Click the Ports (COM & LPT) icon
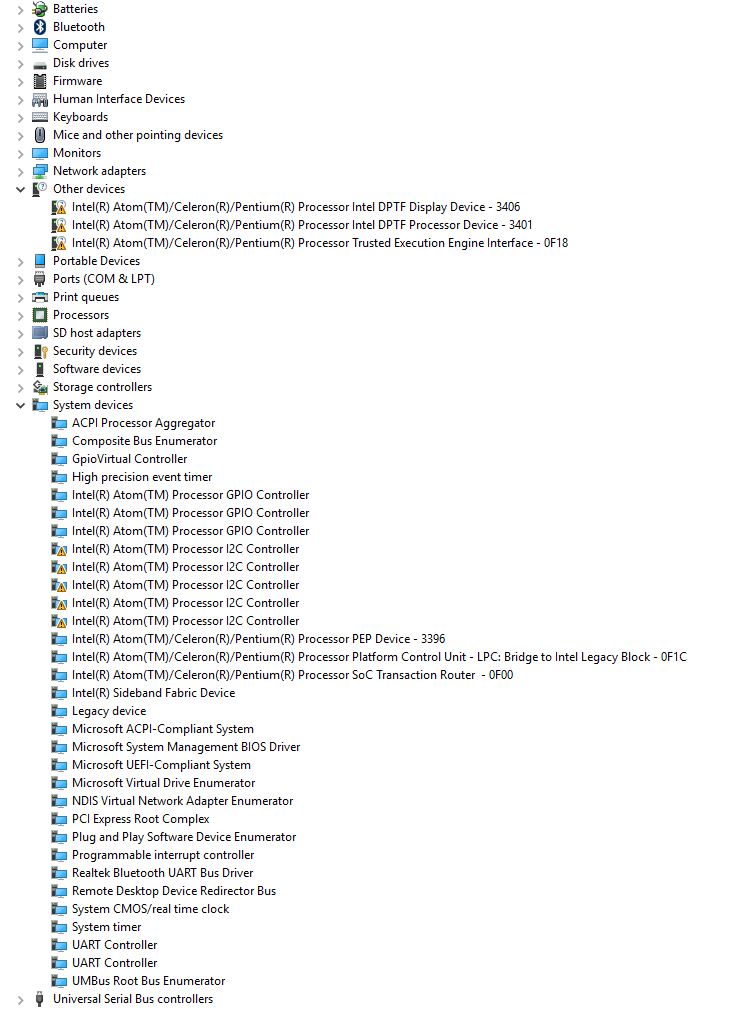This screenshot has width=735, height=1029. click(x=40, y=279)
